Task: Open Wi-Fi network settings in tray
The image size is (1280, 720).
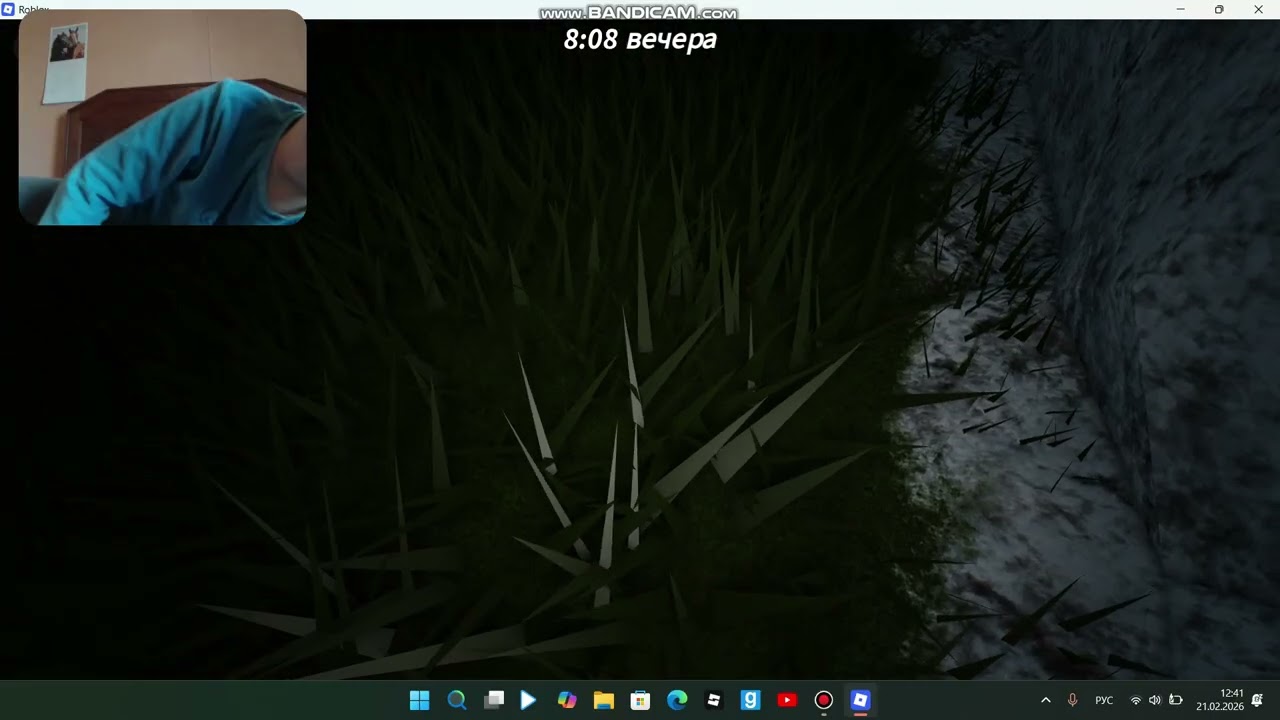Action: click(1135, 700)
